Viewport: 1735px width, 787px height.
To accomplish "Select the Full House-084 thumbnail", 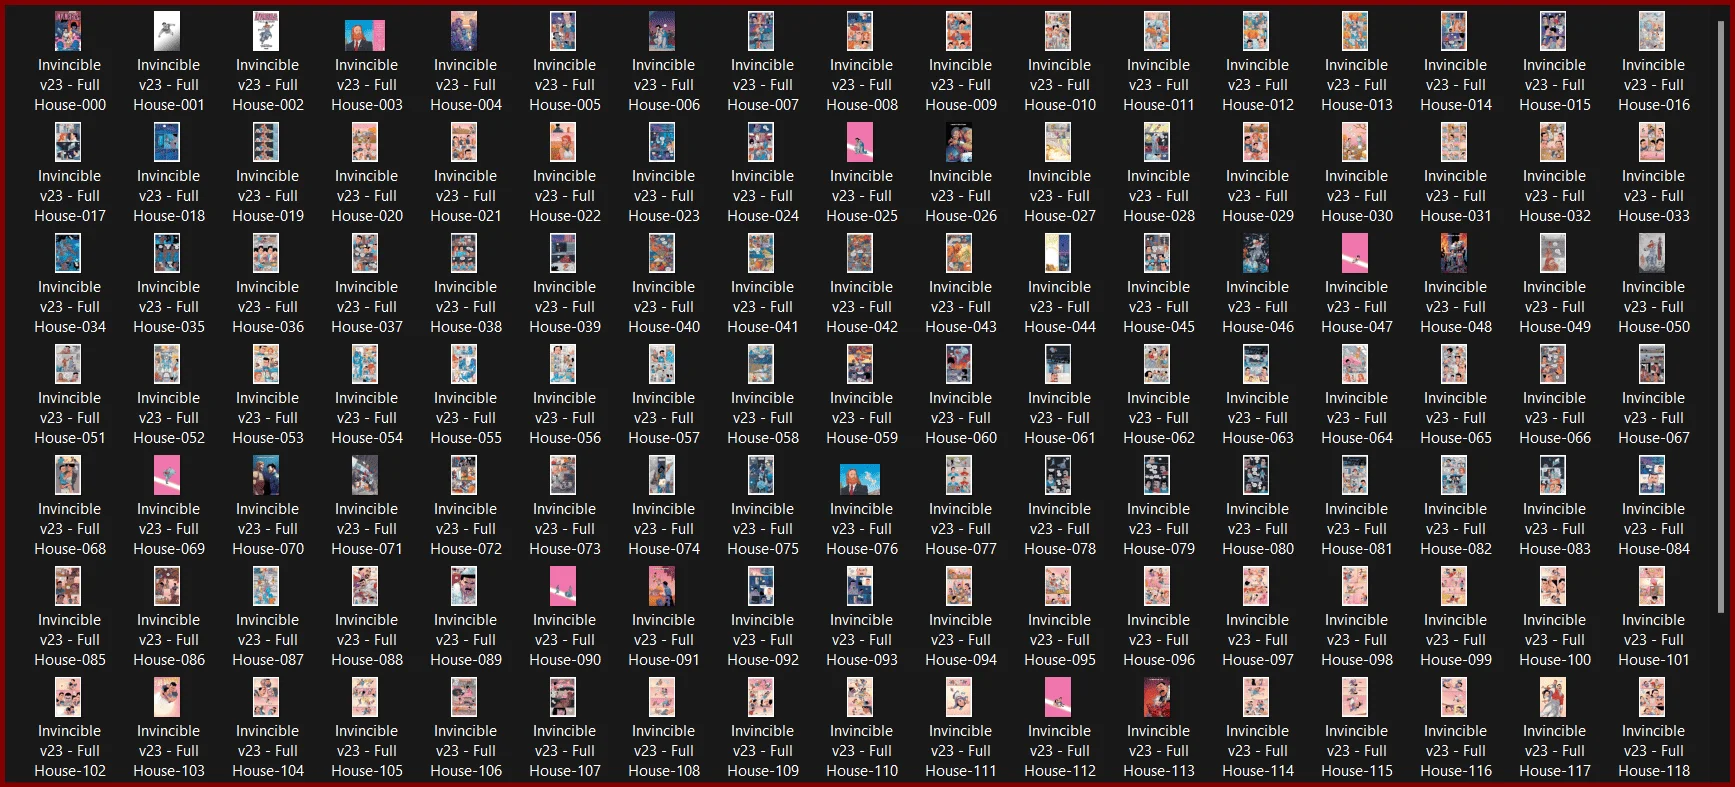I will [x=1652, y=476].
